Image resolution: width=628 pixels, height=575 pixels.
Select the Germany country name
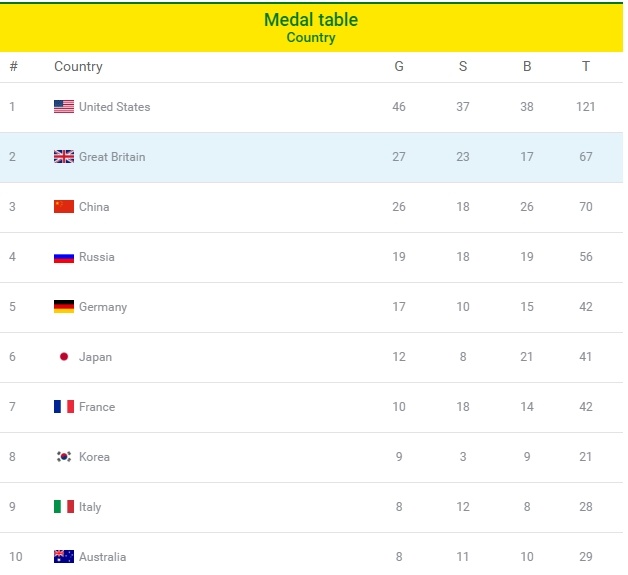103,307
